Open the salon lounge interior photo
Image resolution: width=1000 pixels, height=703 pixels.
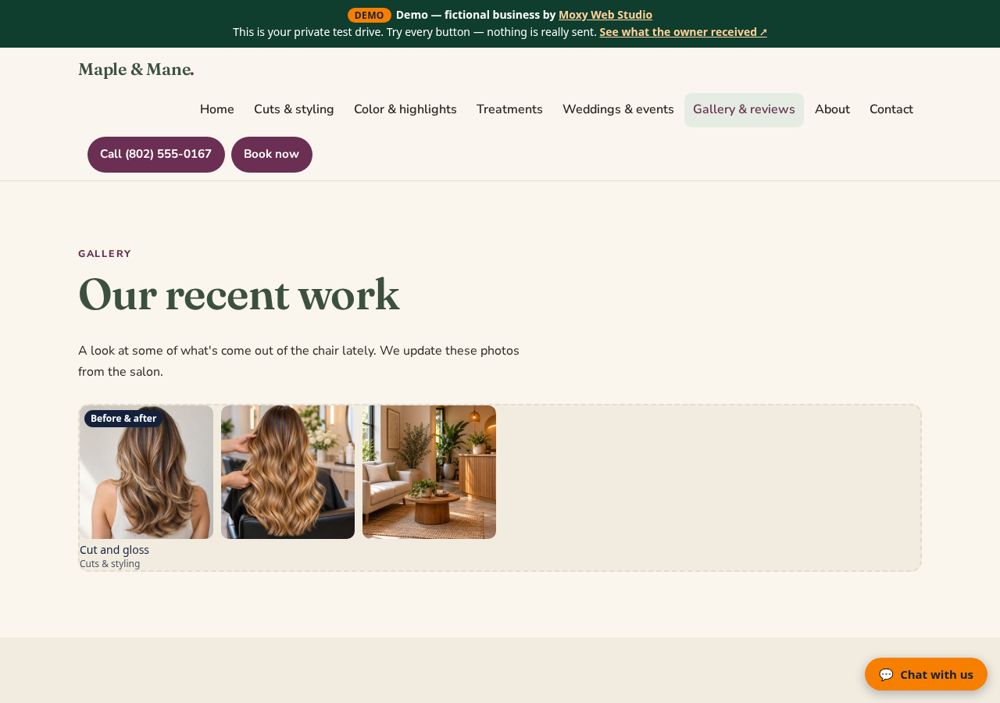pos(429,472)
